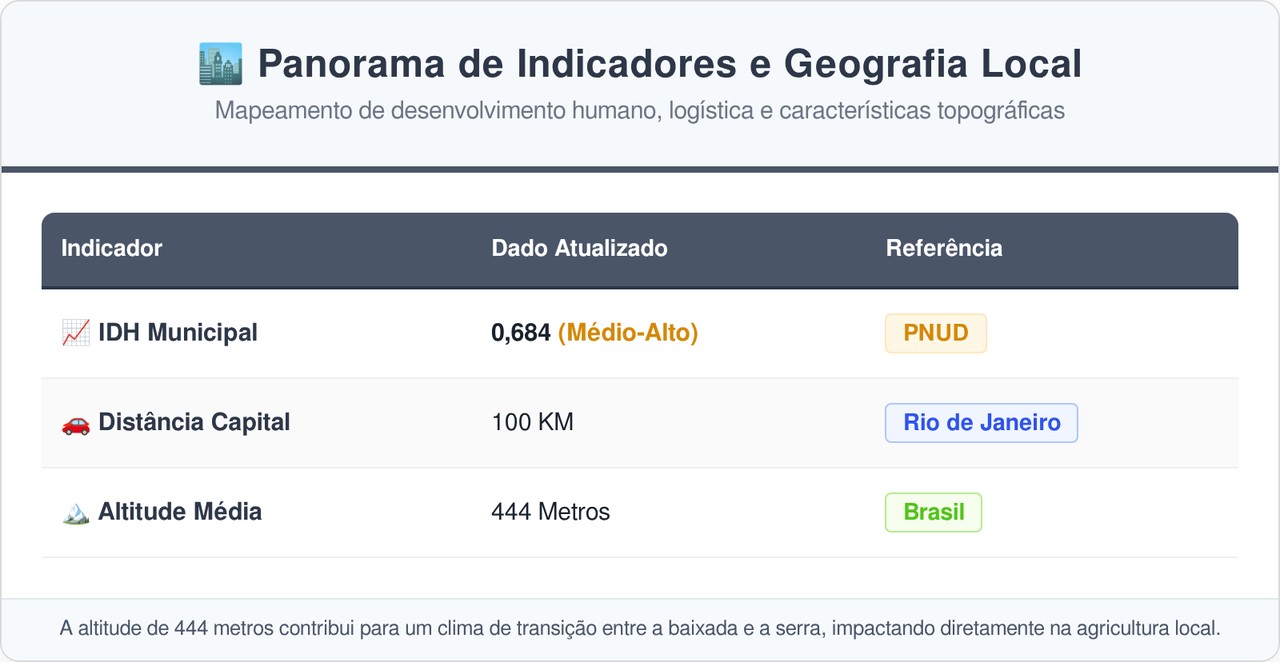Select the Altitude Média row label

[x=179, y=513]
